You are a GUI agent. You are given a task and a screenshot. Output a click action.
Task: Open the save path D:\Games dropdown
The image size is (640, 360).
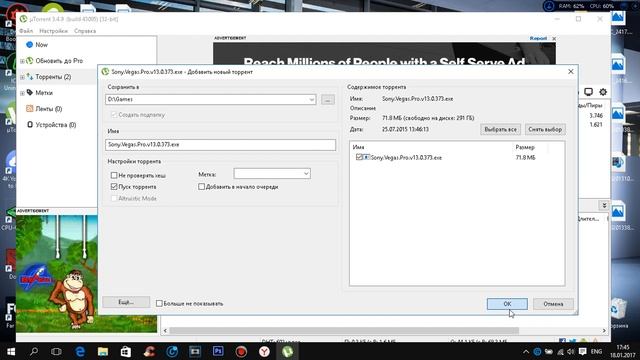[311, 99]
